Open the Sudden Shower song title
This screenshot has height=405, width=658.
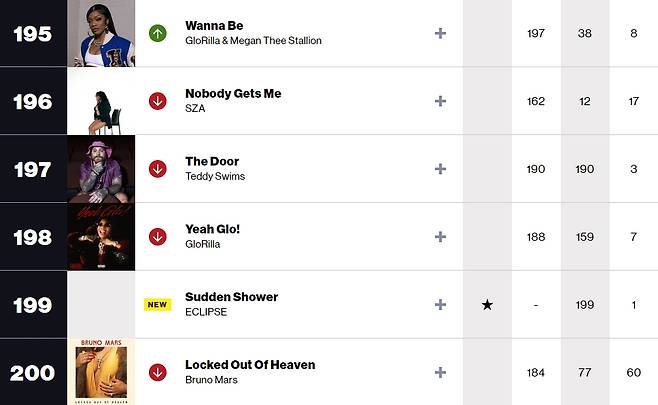tap(231, 297)
